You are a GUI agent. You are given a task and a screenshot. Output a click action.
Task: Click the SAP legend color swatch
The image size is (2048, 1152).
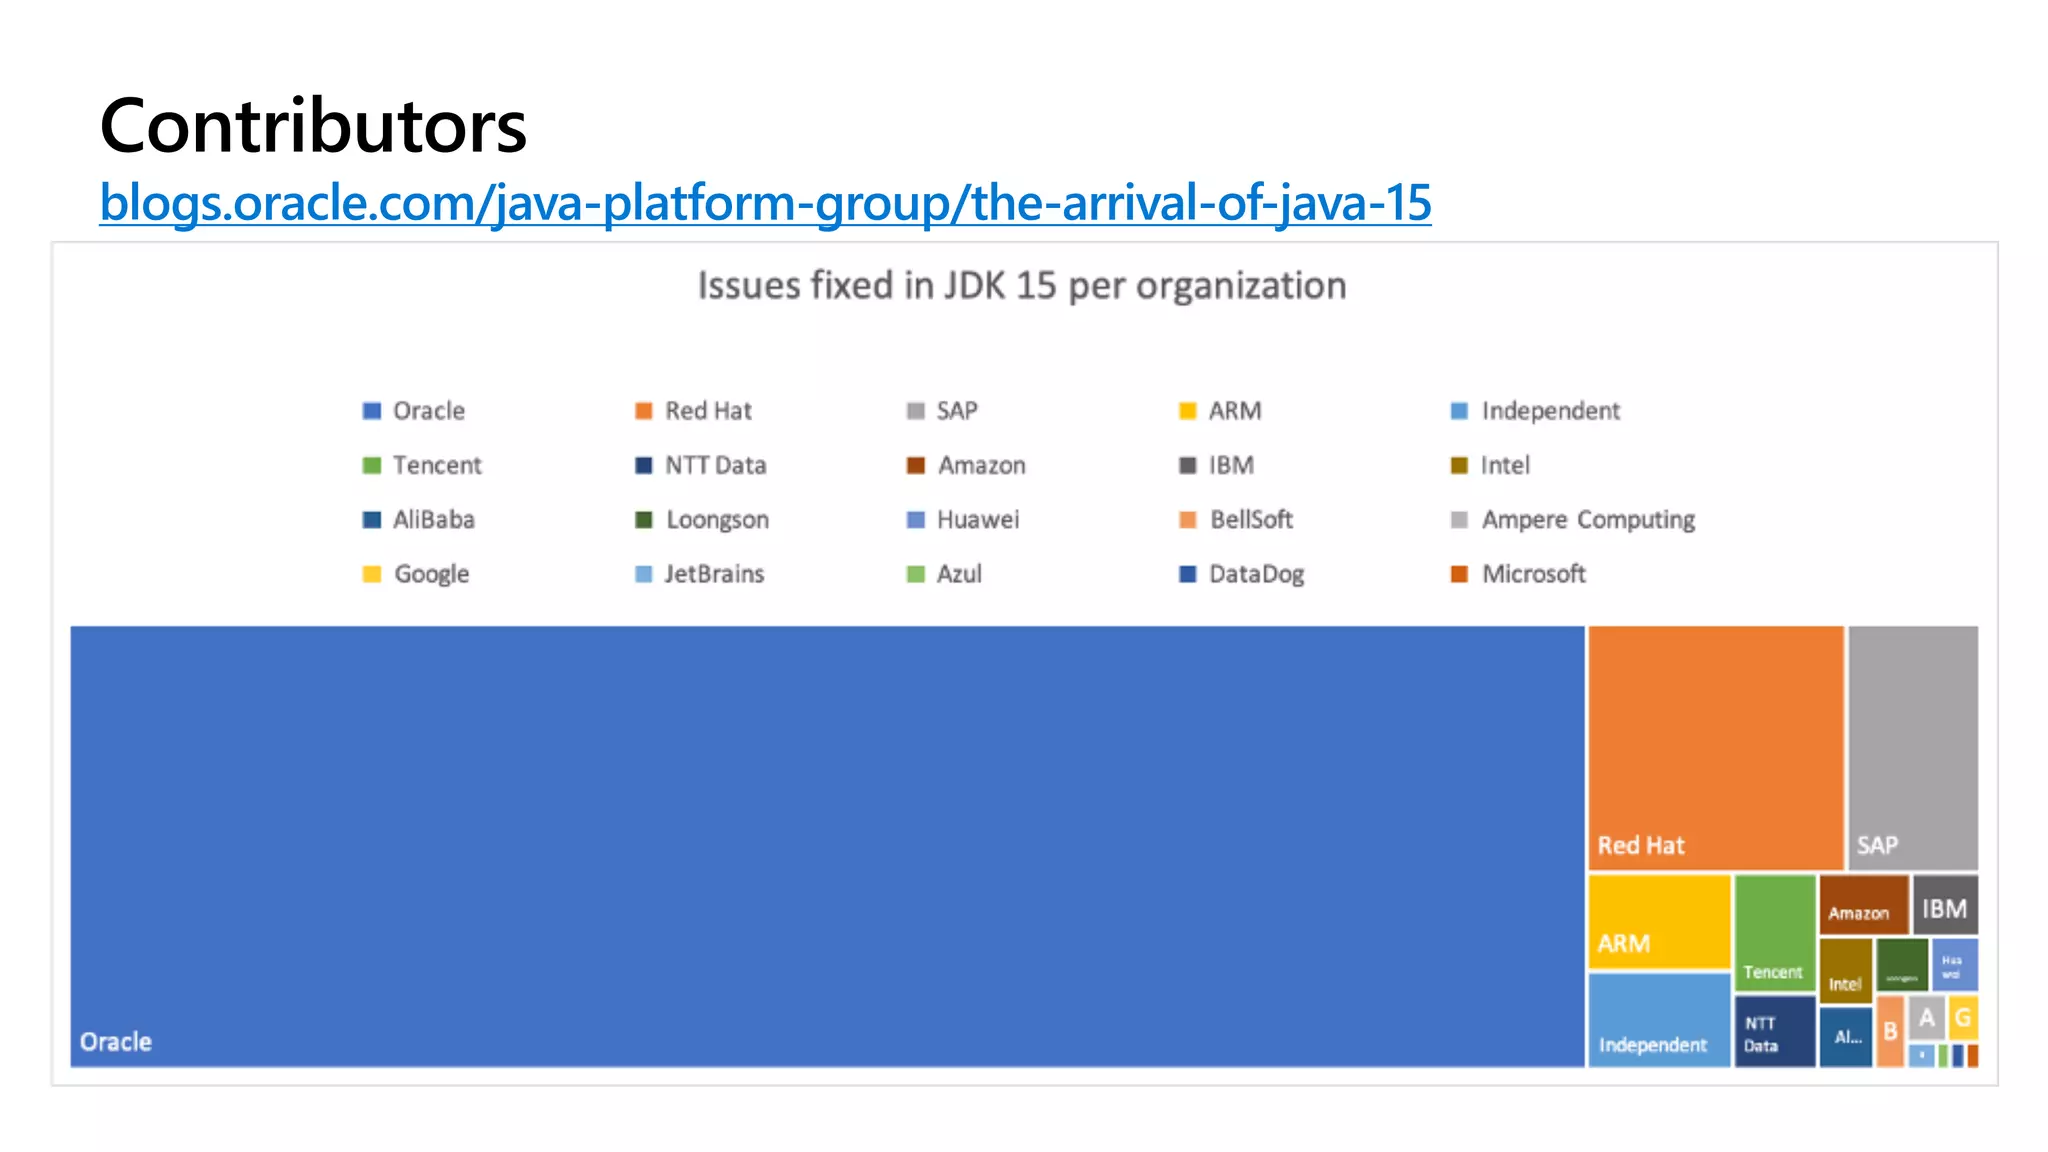click(x=916, y=411)
